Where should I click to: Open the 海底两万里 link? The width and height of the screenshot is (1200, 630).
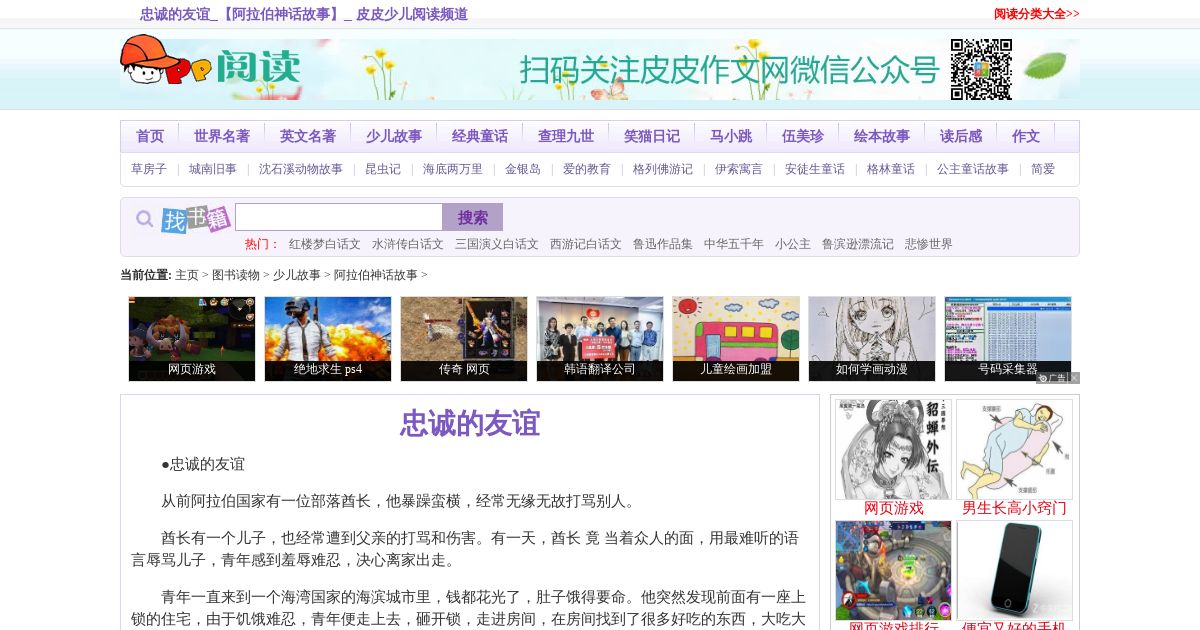(453, 169)
